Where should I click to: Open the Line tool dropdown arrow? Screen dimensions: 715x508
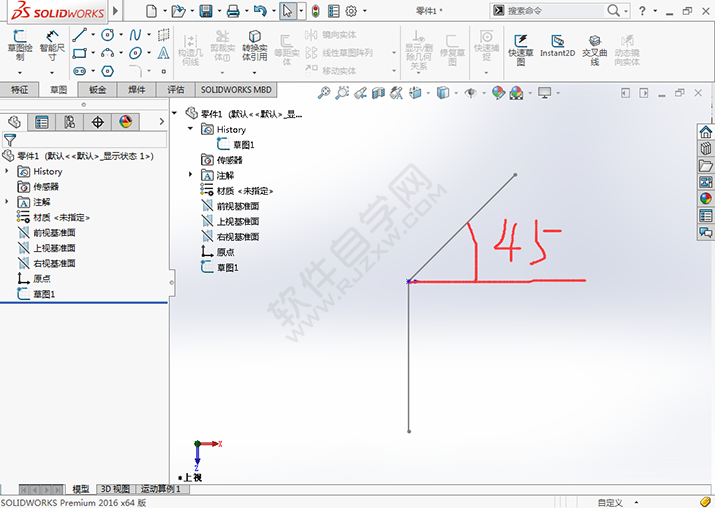[x=93, y=35]
